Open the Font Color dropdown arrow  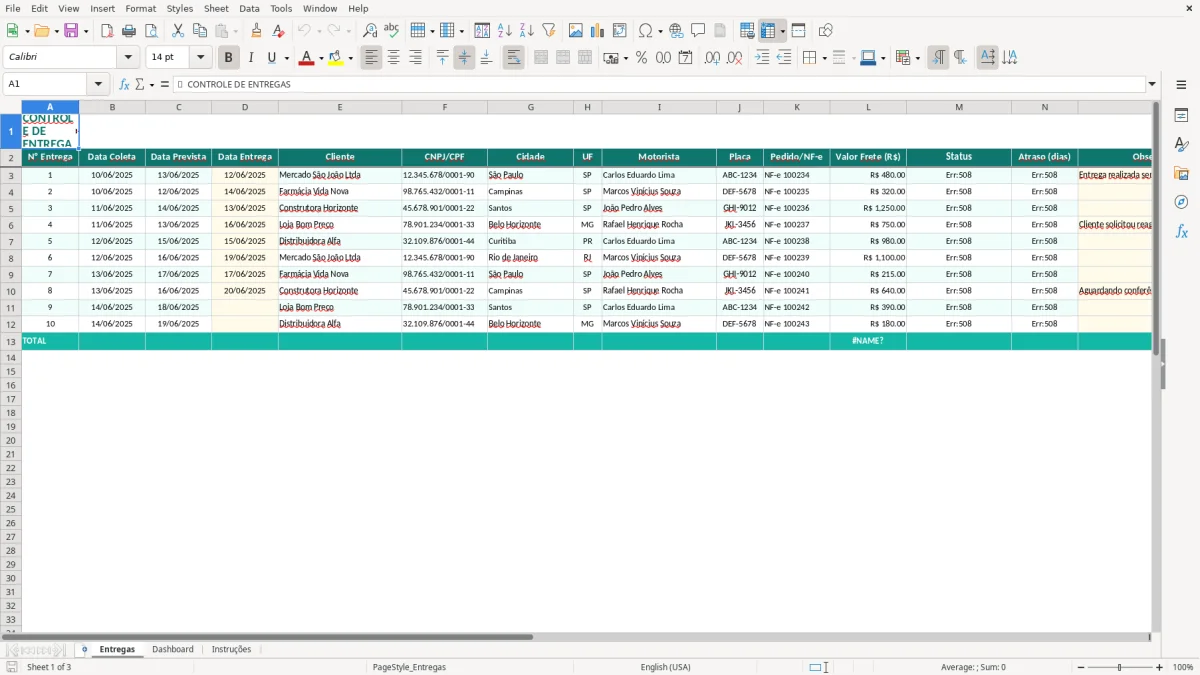click(x=321, y=58)
